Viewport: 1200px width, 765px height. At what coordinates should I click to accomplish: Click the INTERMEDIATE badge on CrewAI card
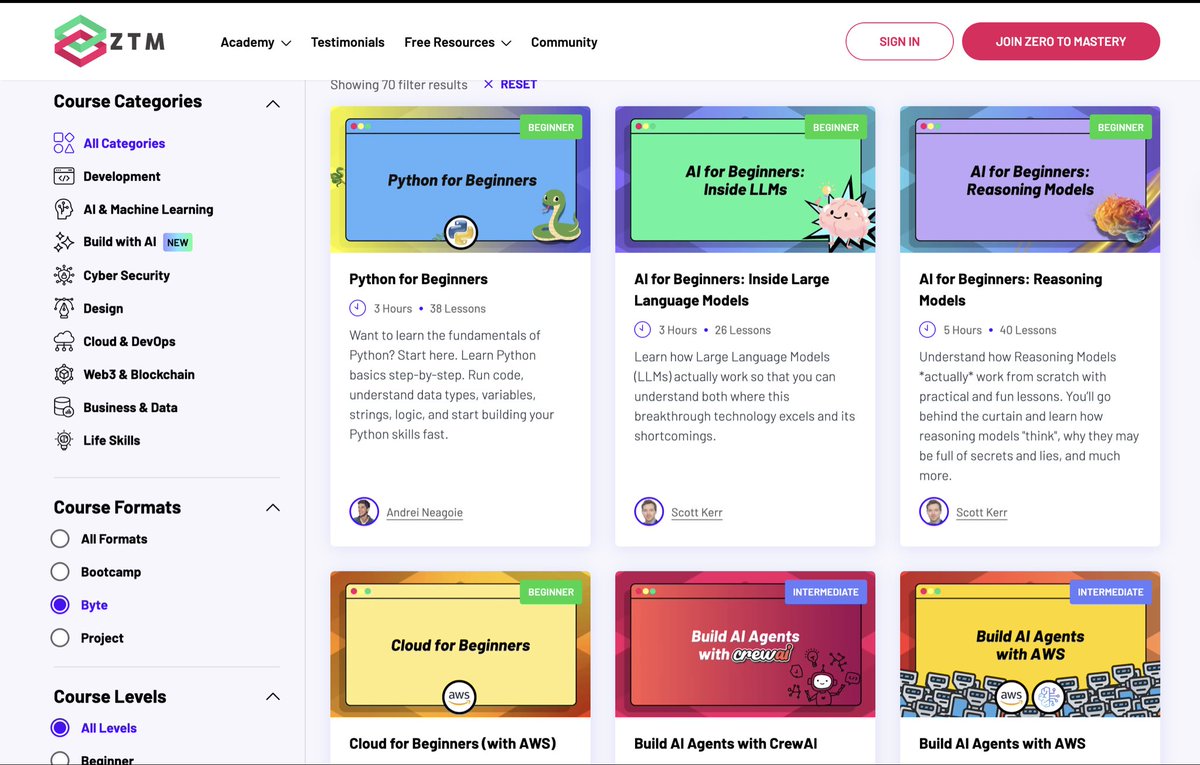825,592
